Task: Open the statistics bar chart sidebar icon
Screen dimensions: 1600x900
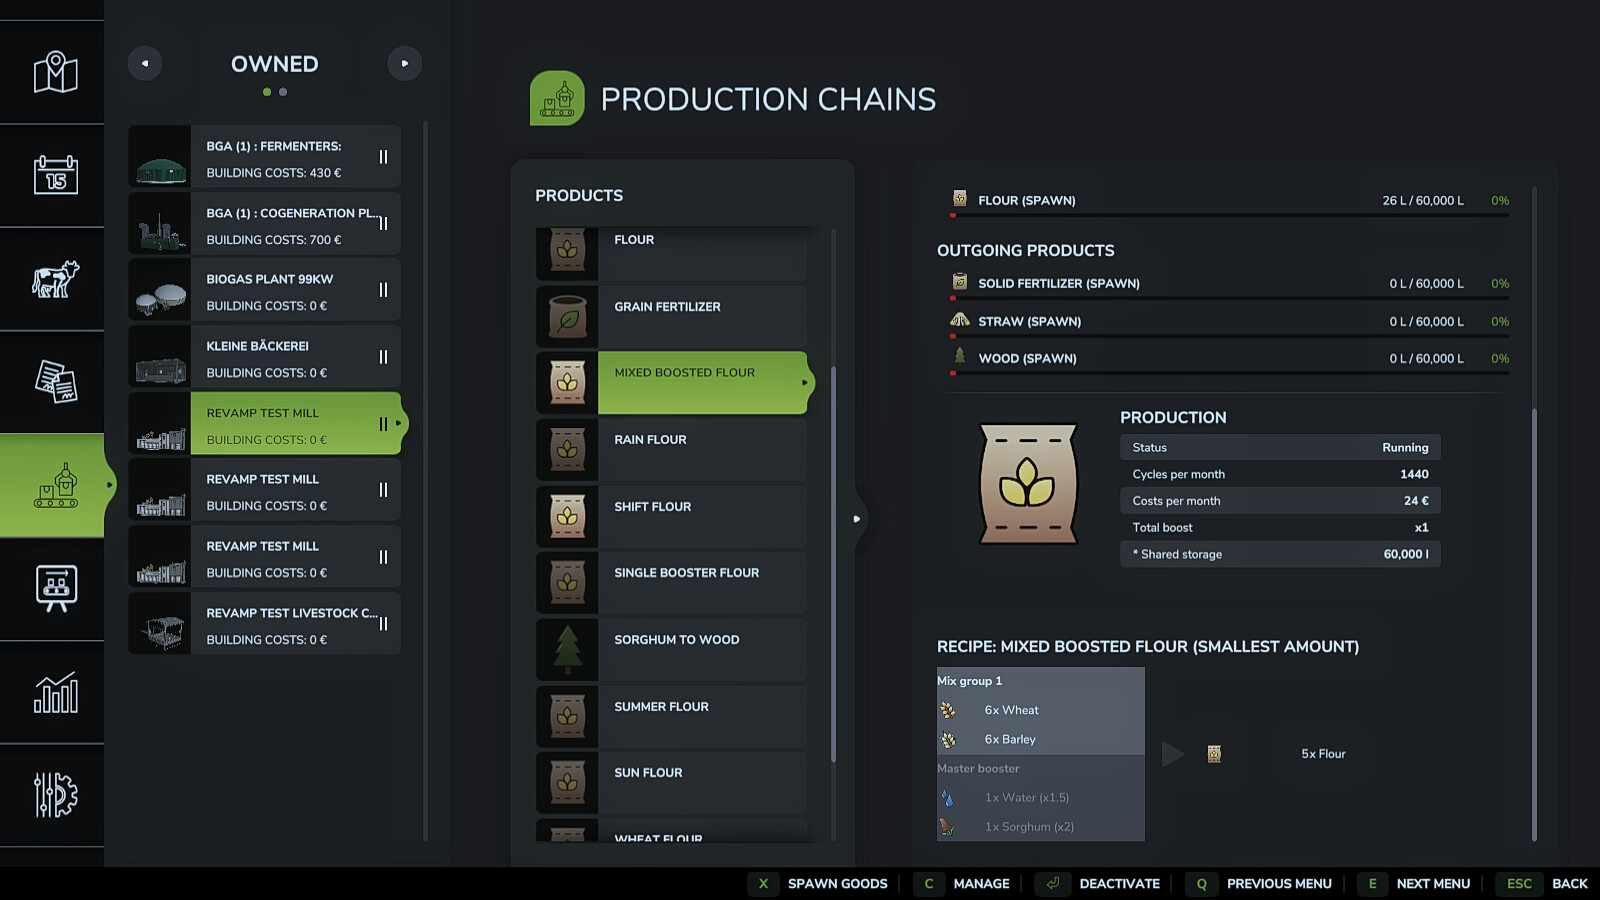Action: point(56,692)
